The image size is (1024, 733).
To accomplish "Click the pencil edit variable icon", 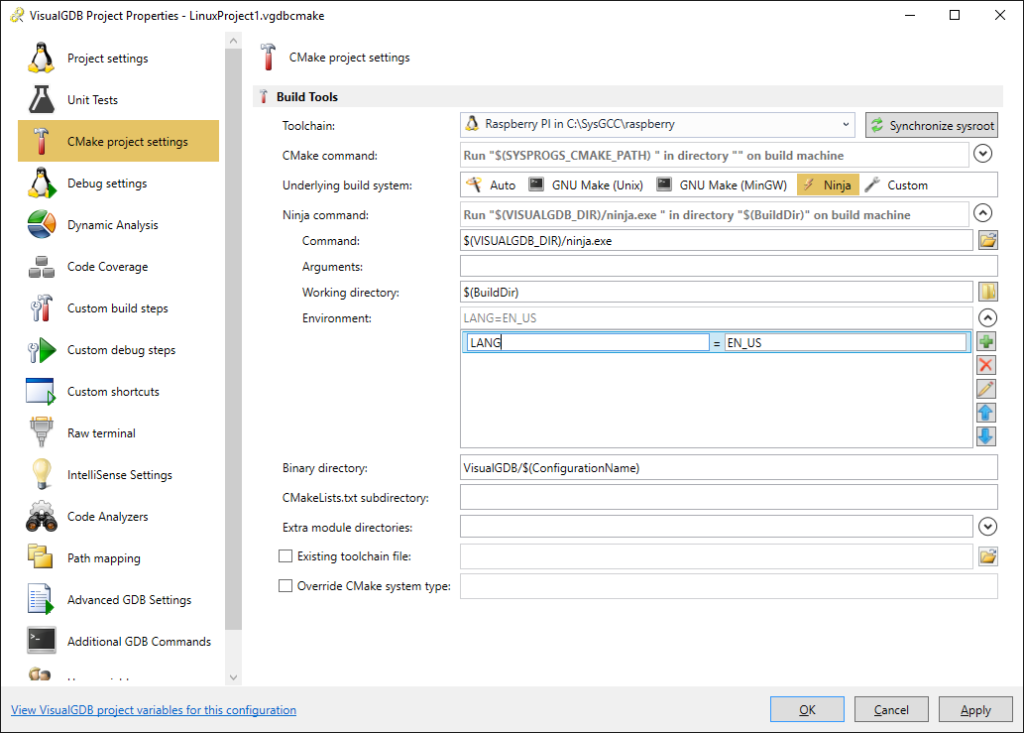I will click(986, 389).
